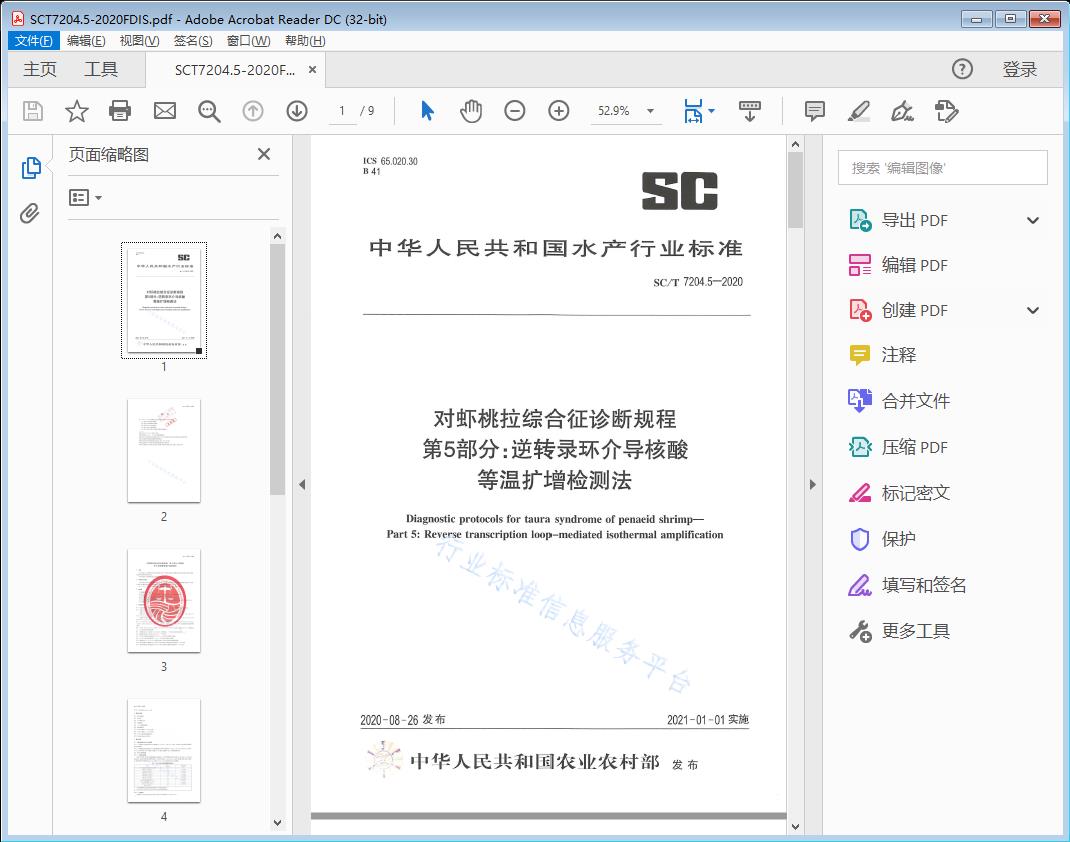1070x842 pixels.
Task: Open the 文件 menu
Action: [33, 40]
